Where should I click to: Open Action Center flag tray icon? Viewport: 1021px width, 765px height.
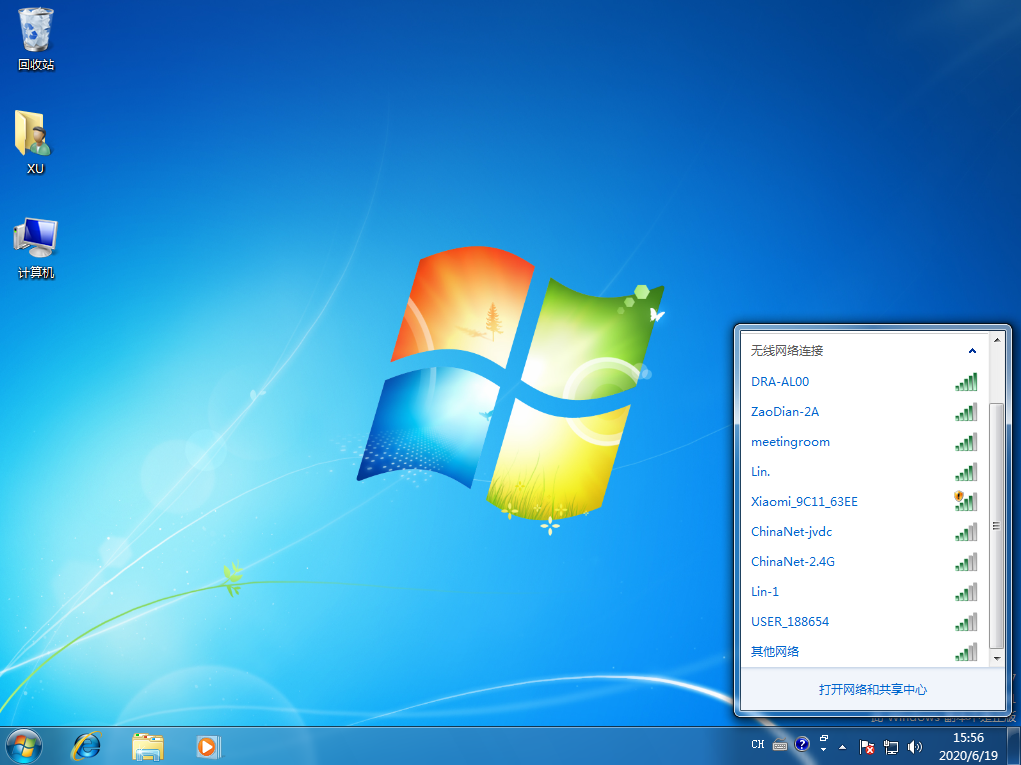click(867, 746)
